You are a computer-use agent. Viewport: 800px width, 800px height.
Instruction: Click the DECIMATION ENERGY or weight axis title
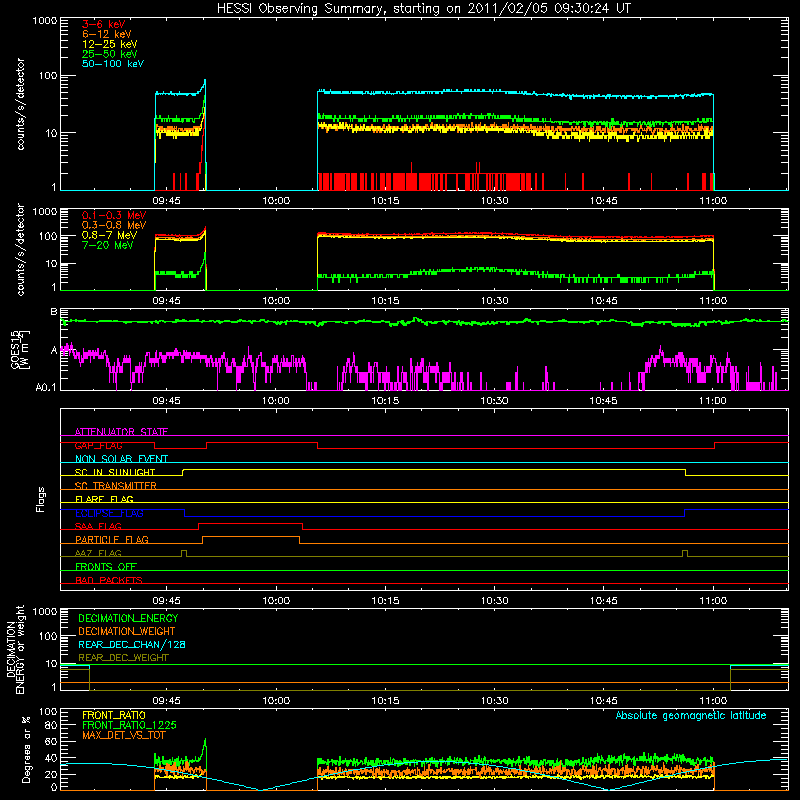pos(15,649)
